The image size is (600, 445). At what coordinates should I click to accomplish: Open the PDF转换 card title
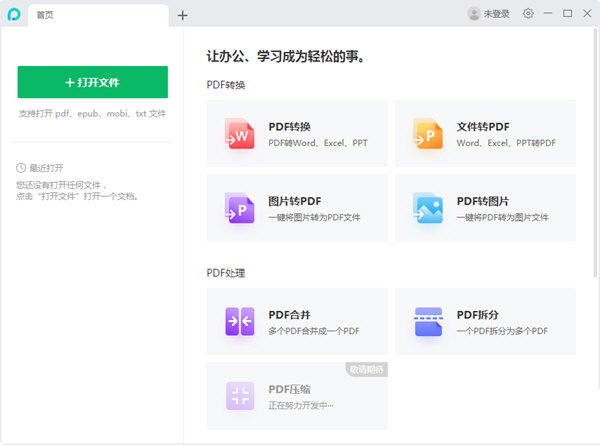click(289, 127)
